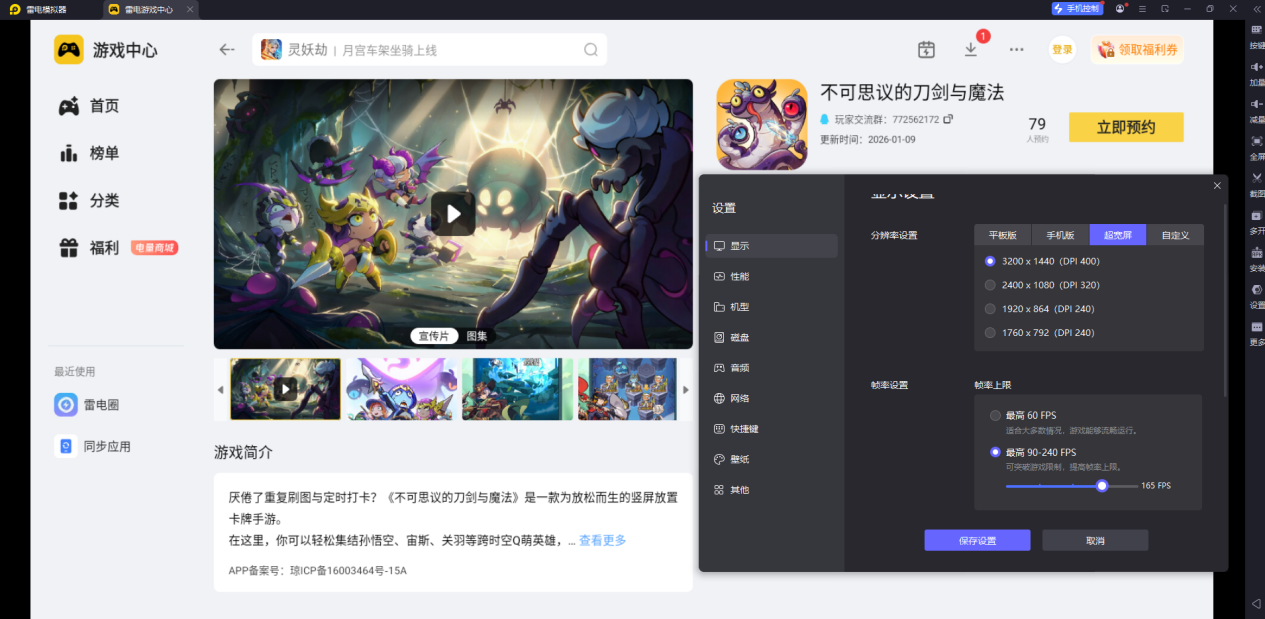Viewport: 1265px width, 619px height.
Task: Click the 立即预约 reserve button
Action: pos(1126,127)
